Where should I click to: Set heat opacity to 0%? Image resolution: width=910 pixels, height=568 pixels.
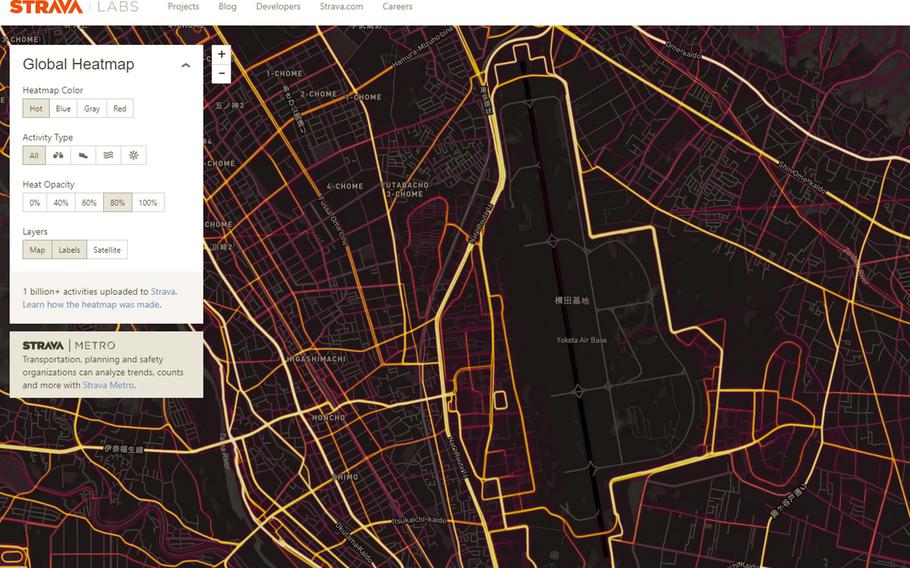point(35,202)
